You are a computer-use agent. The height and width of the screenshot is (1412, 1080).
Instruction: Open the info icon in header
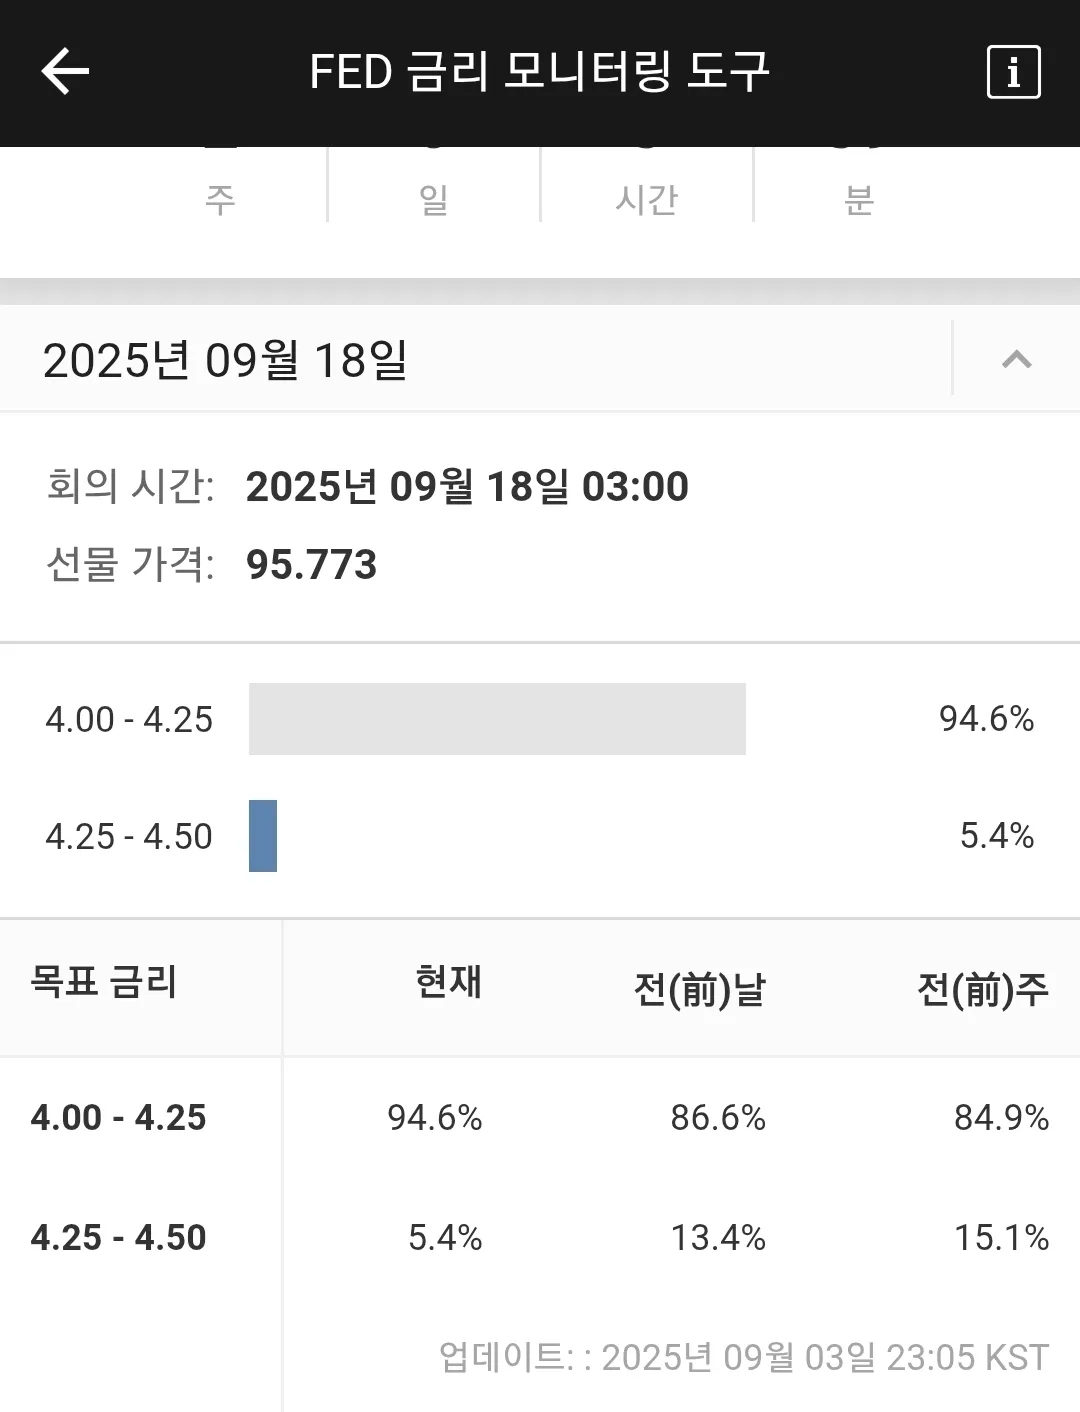click(1013, 72)
